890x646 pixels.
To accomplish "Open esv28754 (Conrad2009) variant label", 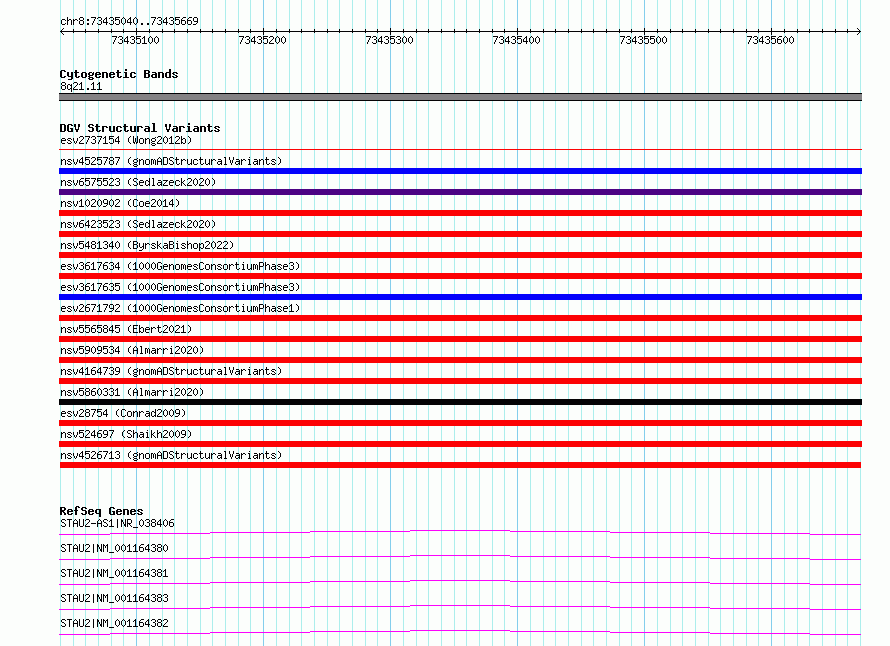I will 123,413.
